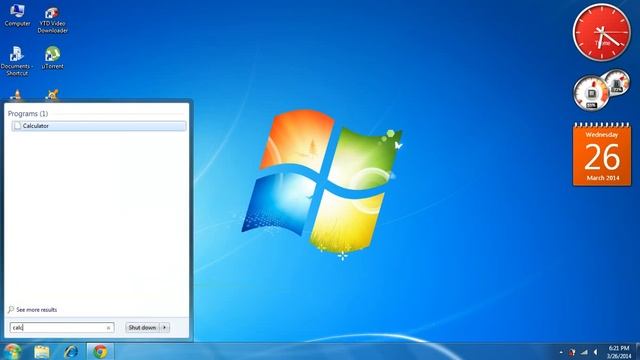Click See more results link

[x=33, y=310]
